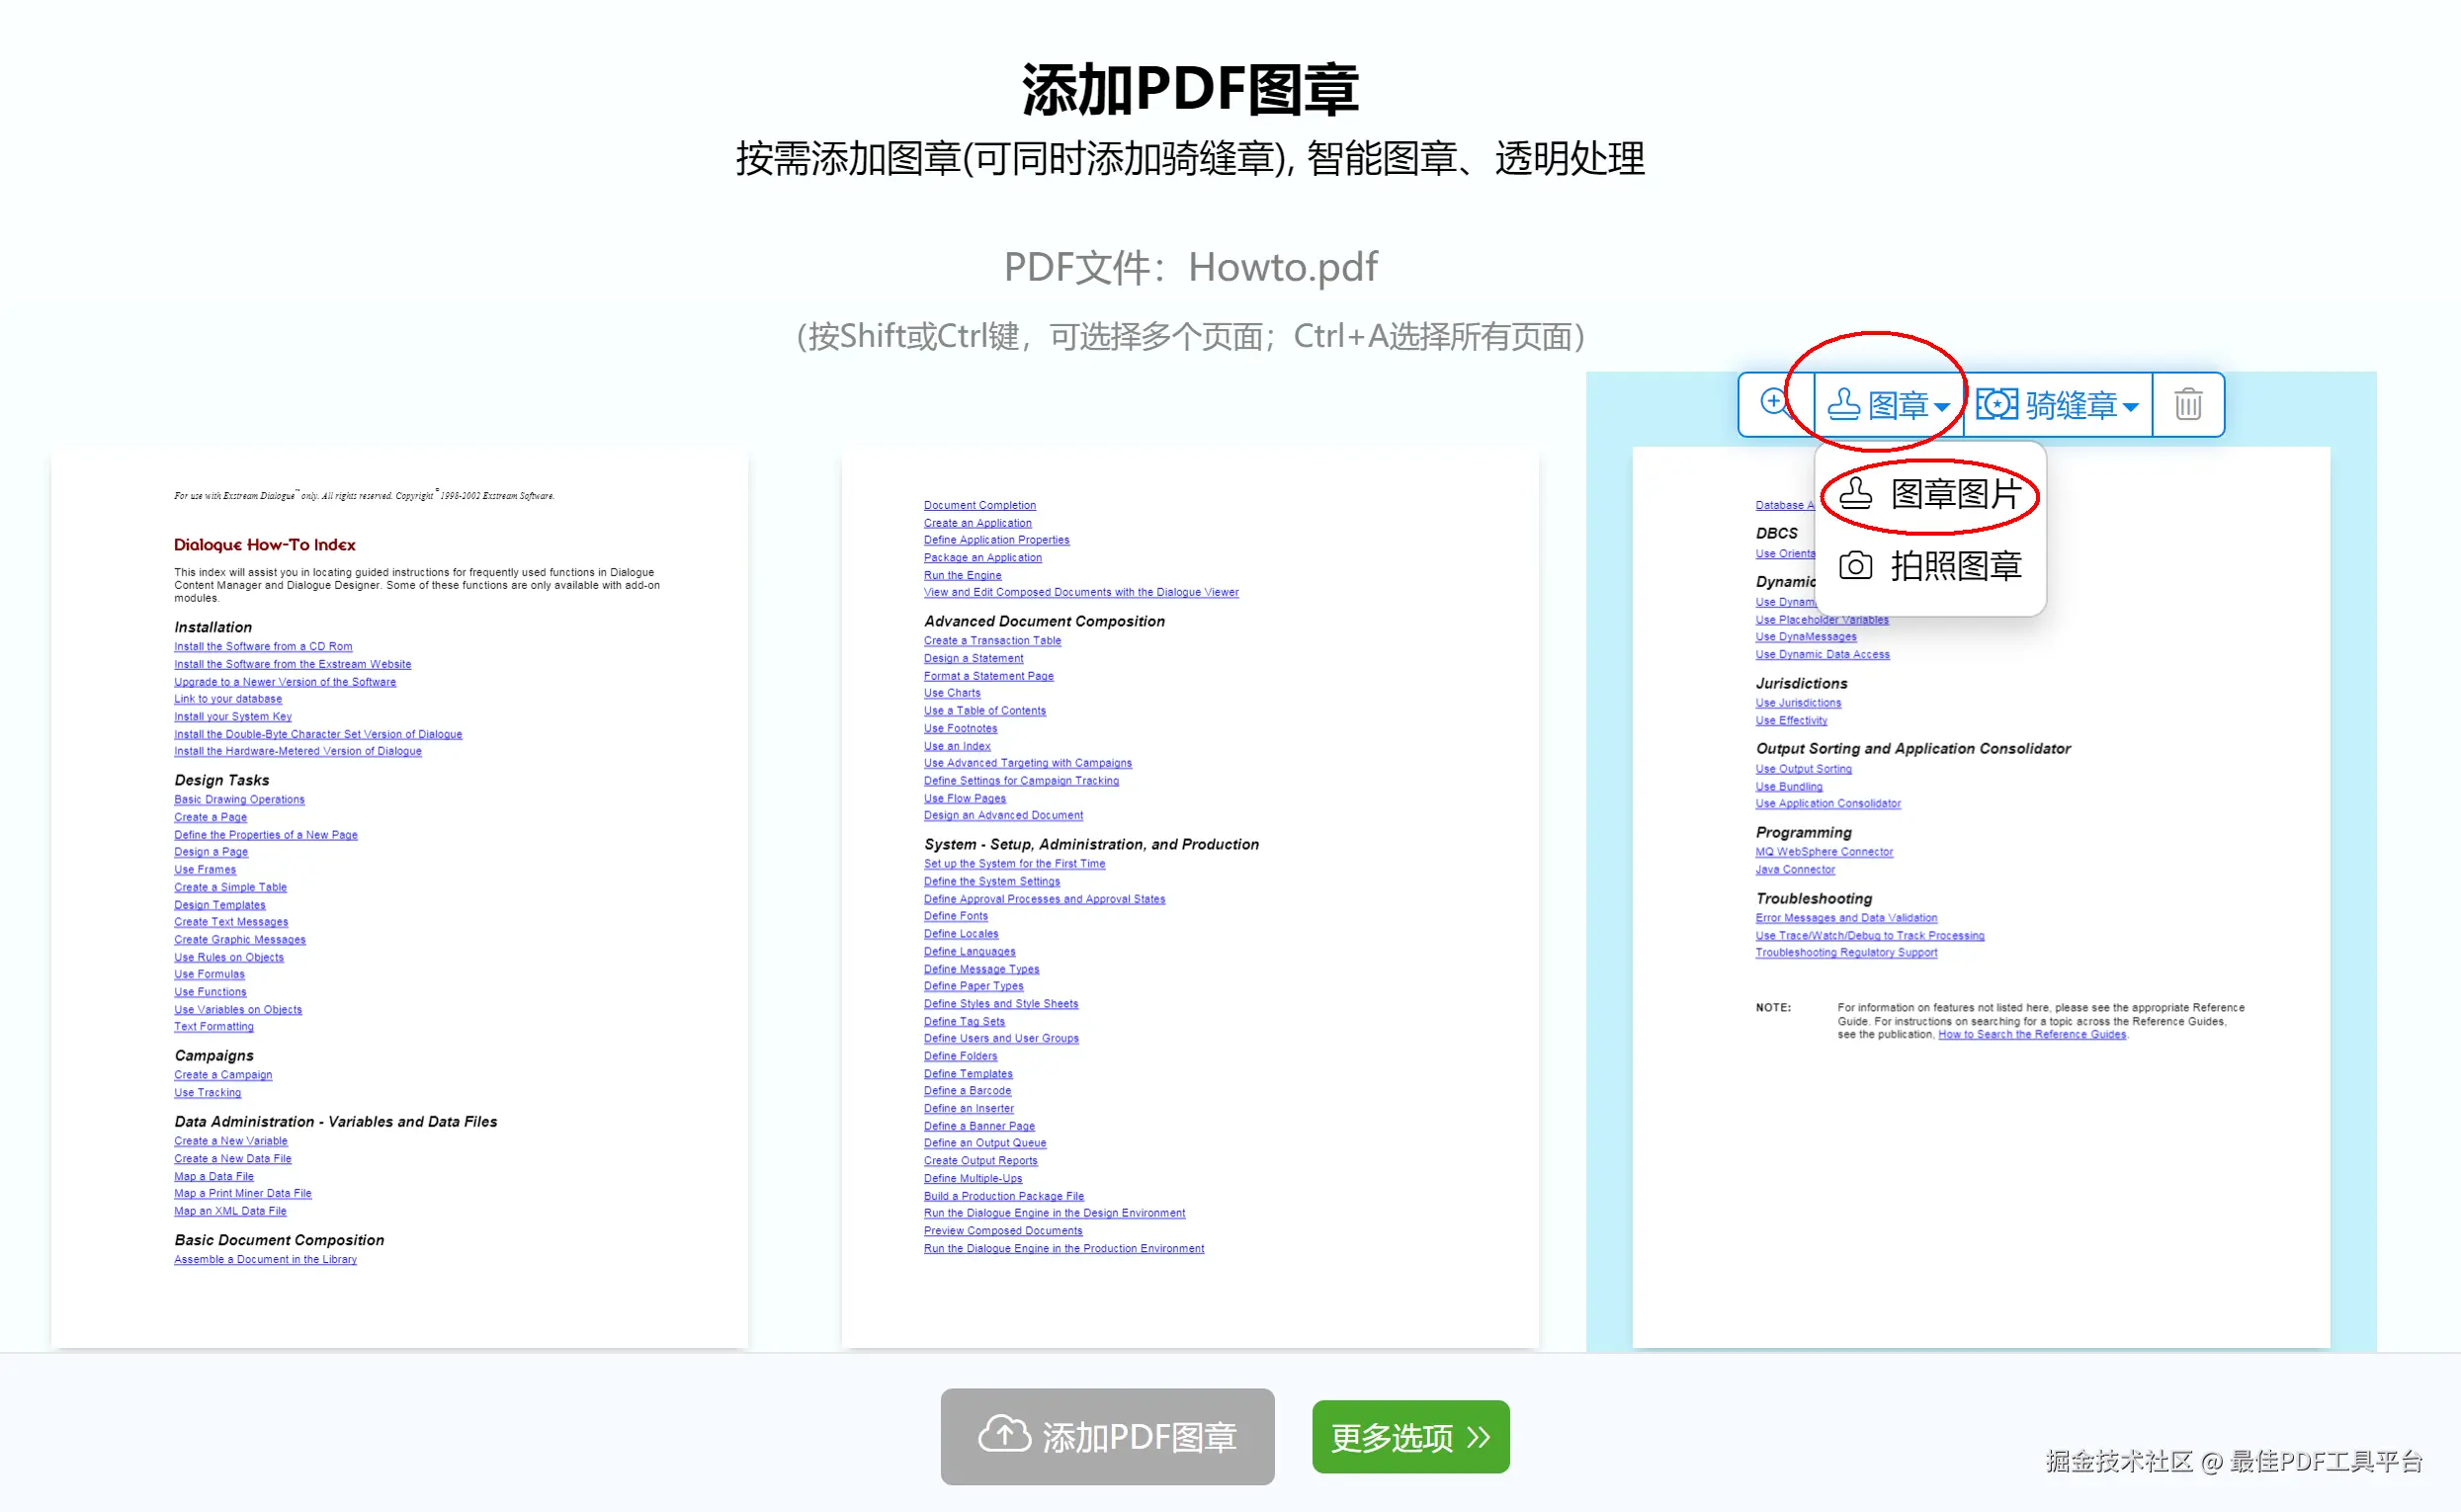Image resolution: width=2461 pixels, height=1512 pixels.
Task: Choose 拍照图章 menu option
Action: click(x=1955, y=566)
